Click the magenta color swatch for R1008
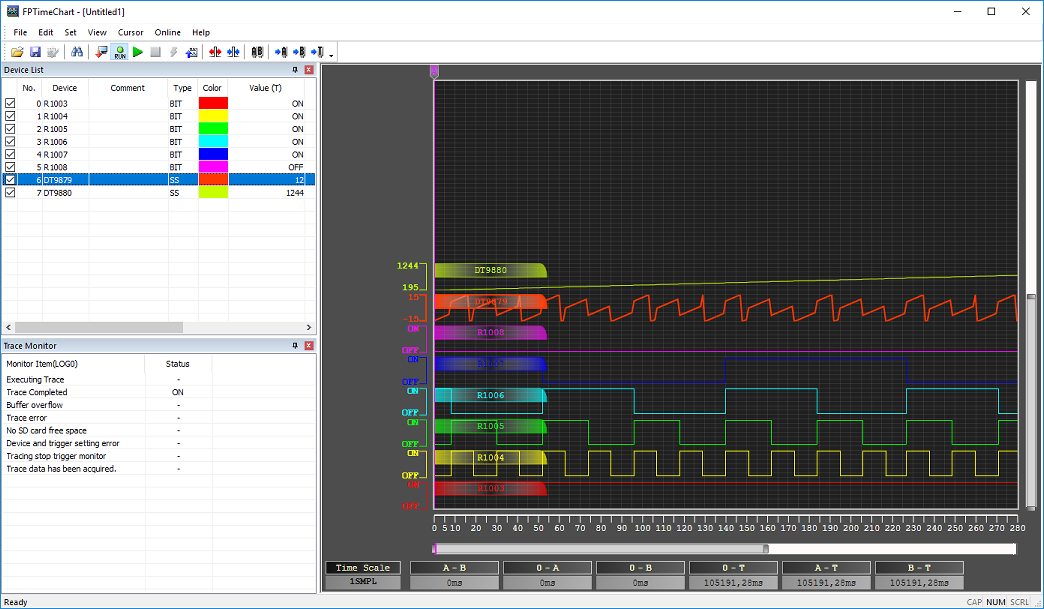Screen dimensions: 1044x609 tap(213, 167)
